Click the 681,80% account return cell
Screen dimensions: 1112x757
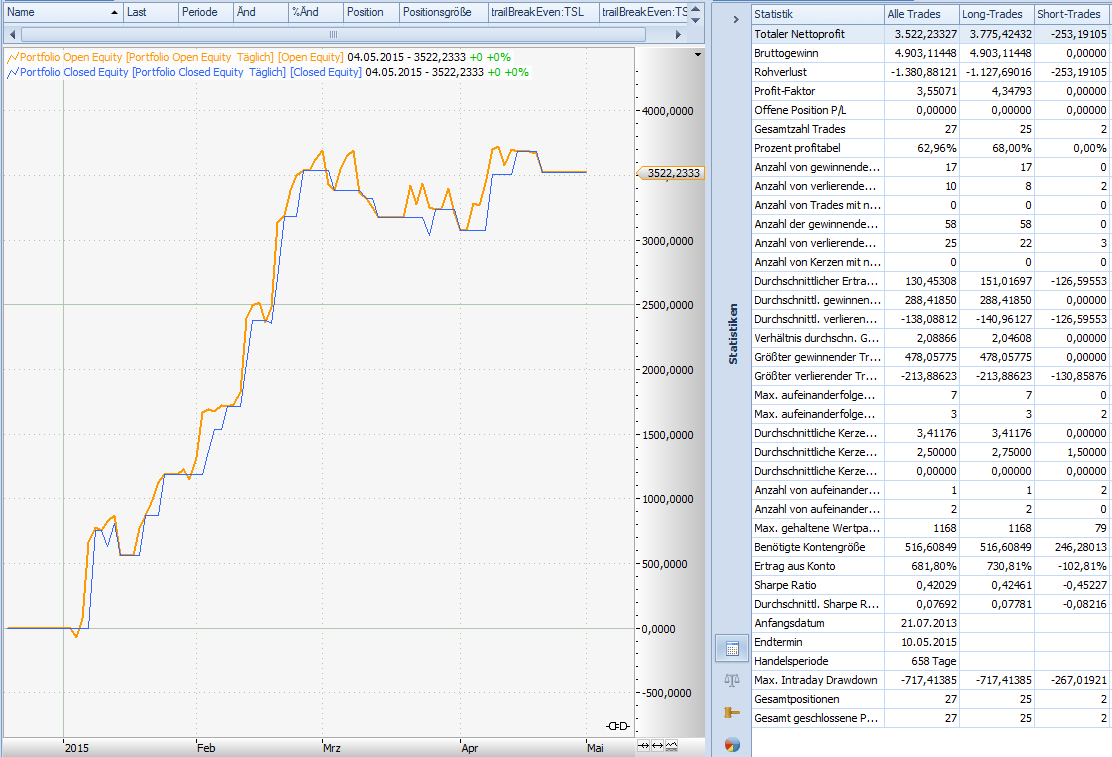(x=922, y=566)
